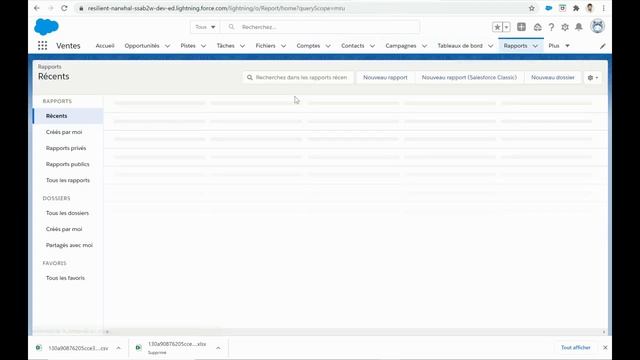Open the Chrome profile avatar
640x360 pixels.
point(590,8)
